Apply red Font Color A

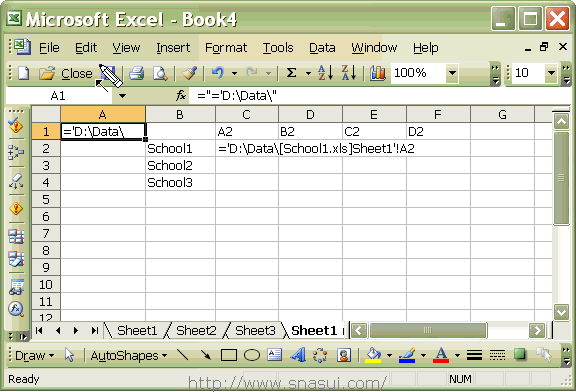coord(441,355)
